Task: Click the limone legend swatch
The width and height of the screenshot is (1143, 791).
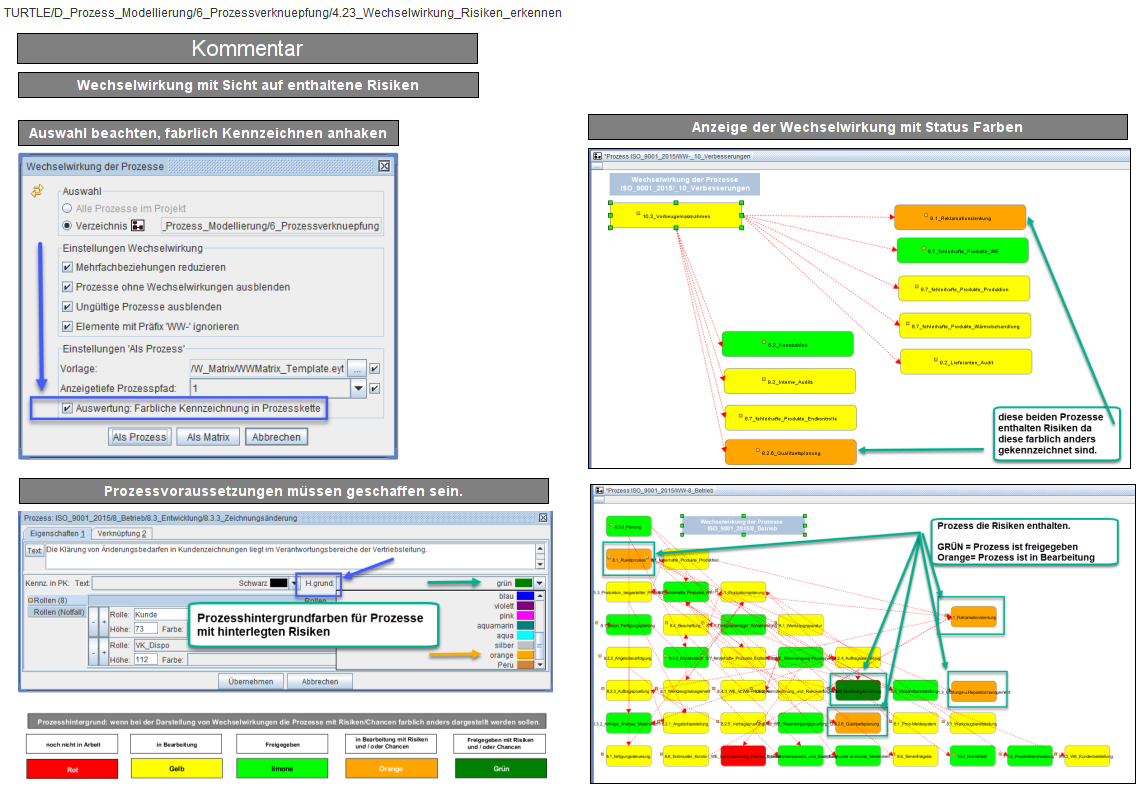Action: [x=282, y=768]
